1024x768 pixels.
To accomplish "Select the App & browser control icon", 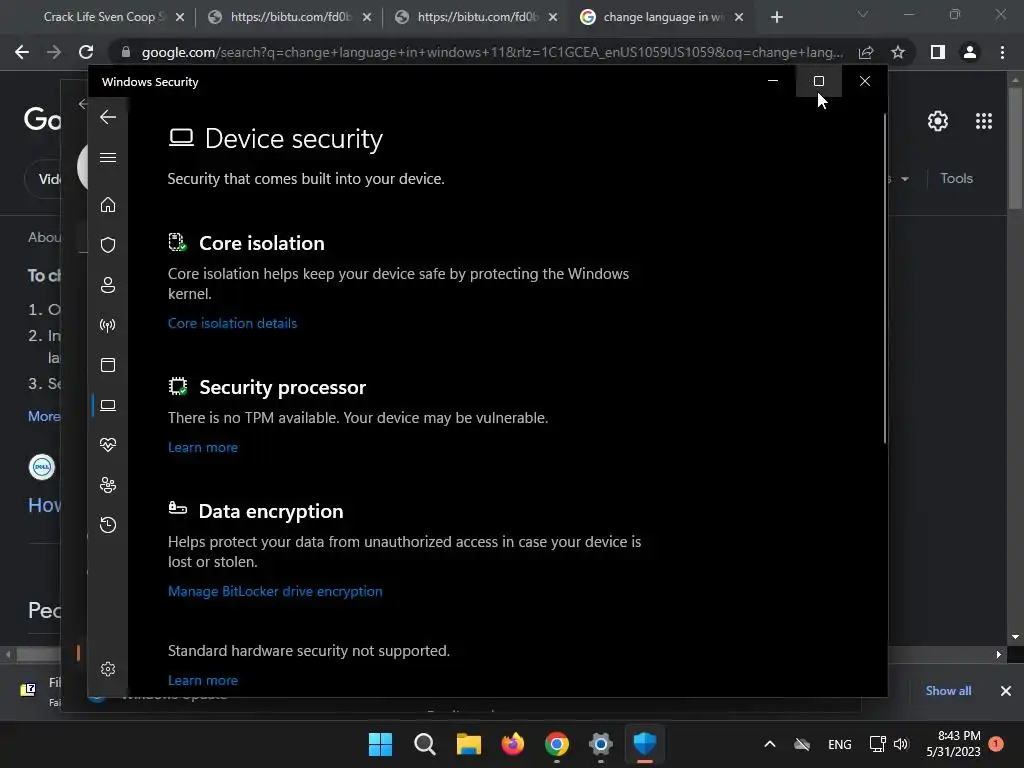I will pos(108,365).
